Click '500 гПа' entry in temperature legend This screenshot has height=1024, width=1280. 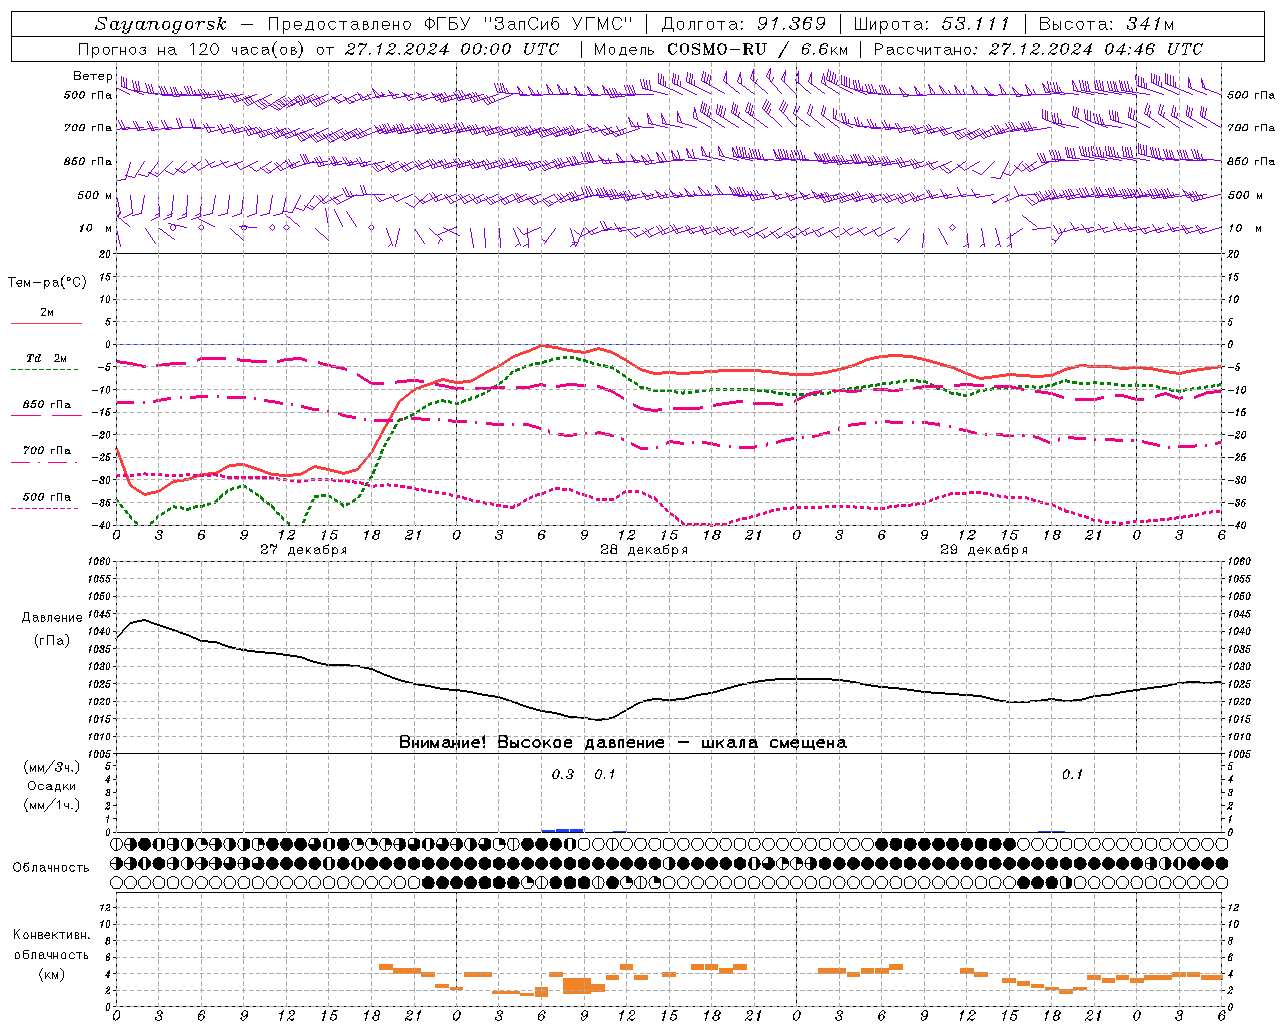47,497
